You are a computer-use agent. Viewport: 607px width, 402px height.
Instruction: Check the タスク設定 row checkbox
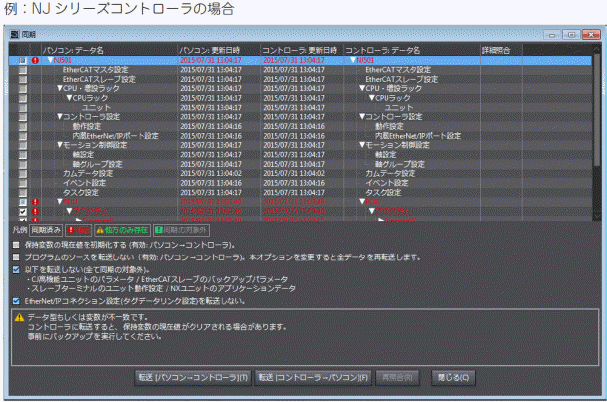(x=23, y=192)
